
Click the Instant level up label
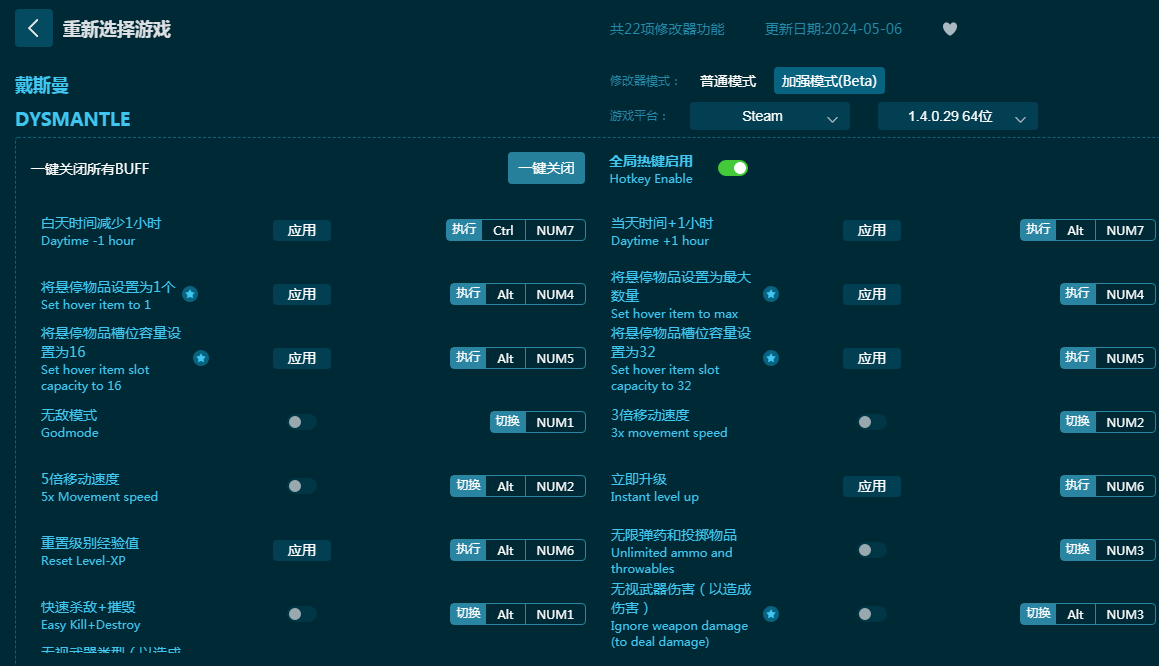[x=654, y=497]
